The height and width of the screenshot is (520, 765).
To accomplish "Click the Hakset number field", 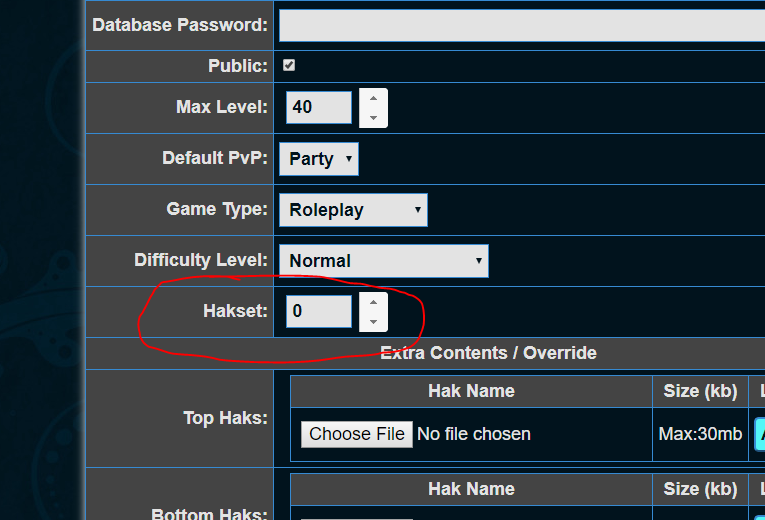I will [319, 311].
